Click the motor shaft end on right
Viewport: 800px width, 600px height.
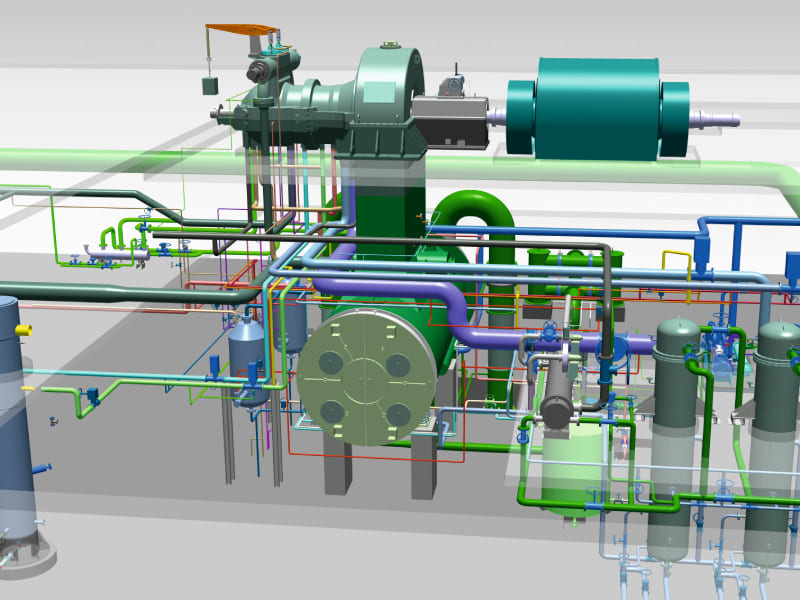pyautogui.click(x=718, y=120)
